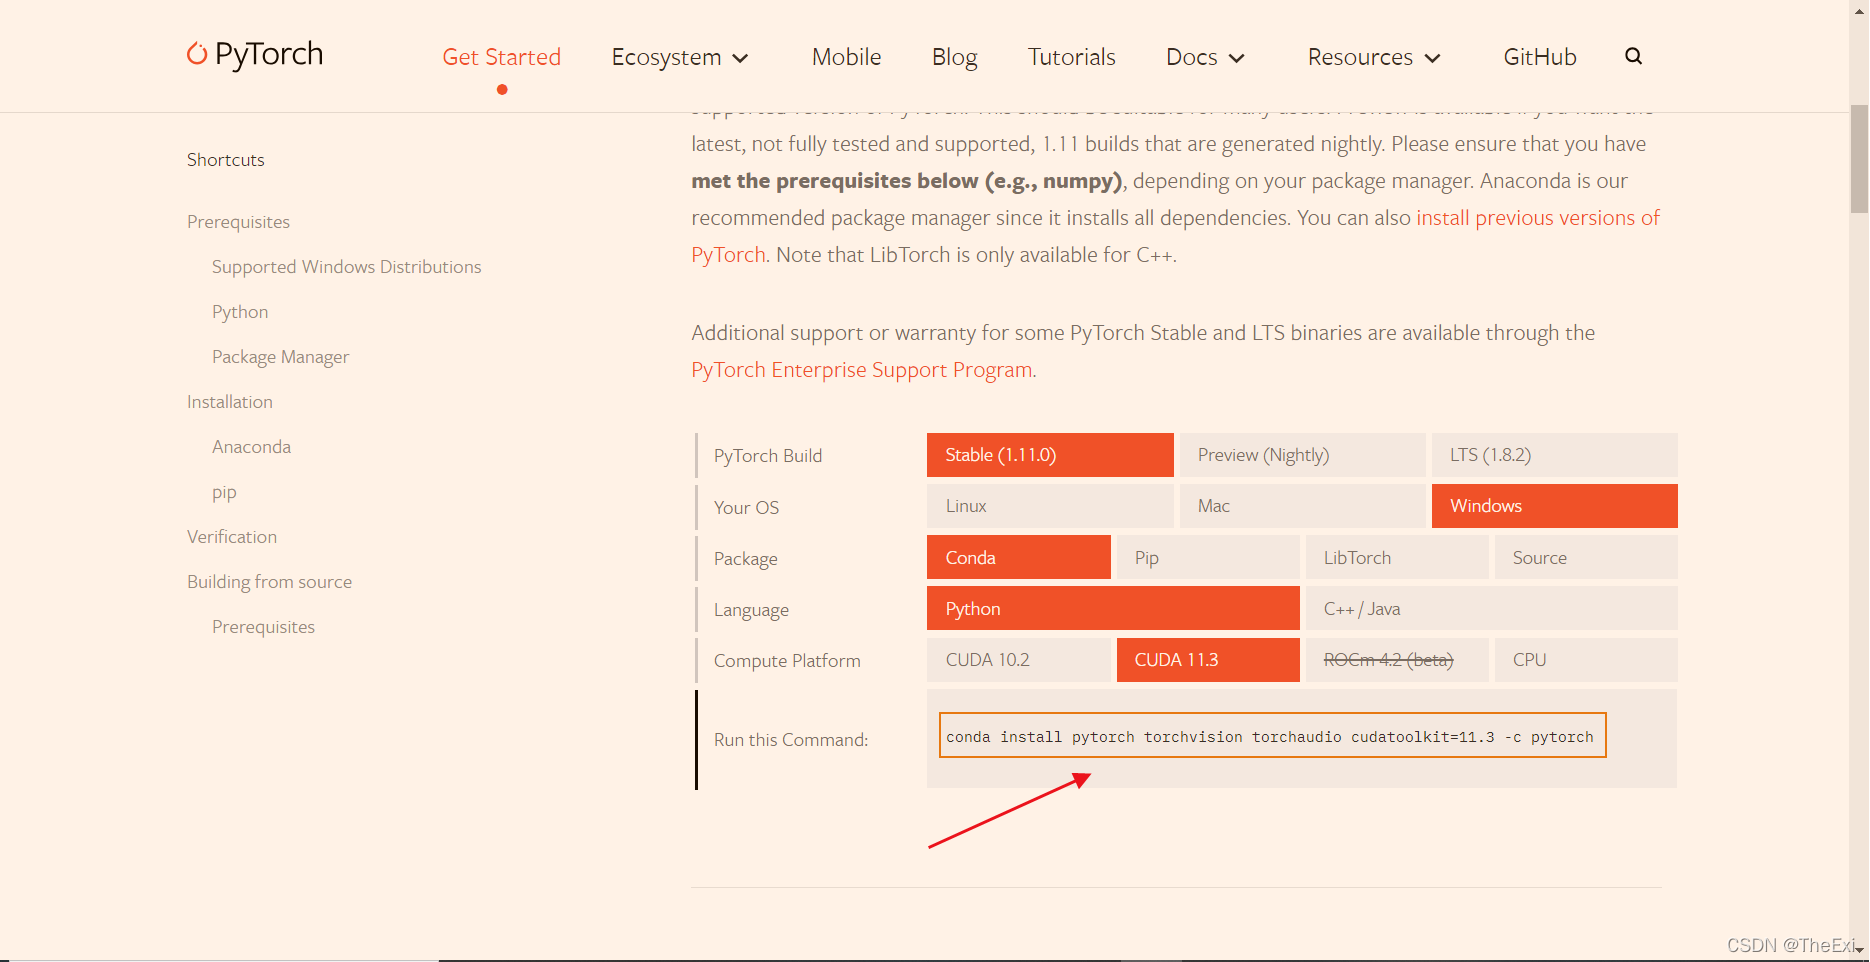Open the PyTorch Enterprise Support Program link
The width and height of the screenshot is (1870, 962).
pyautogui.click(x=862, y=370)
